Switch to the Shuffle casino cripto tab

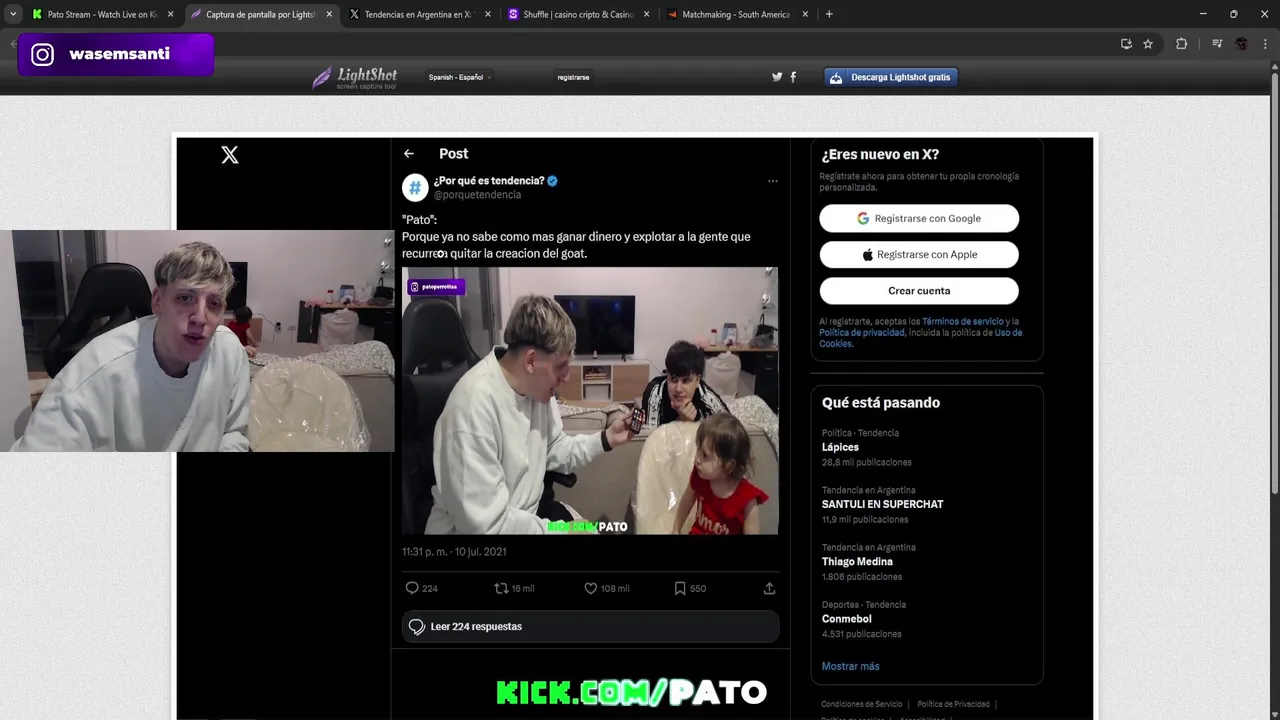[577, 14]
